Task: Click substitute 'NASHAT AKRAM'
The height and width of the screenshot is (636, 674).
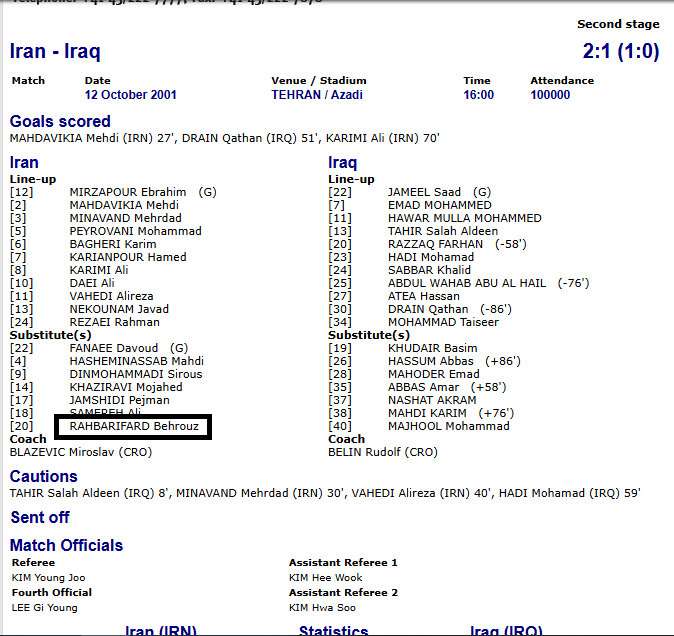Action: coord(432,400)
